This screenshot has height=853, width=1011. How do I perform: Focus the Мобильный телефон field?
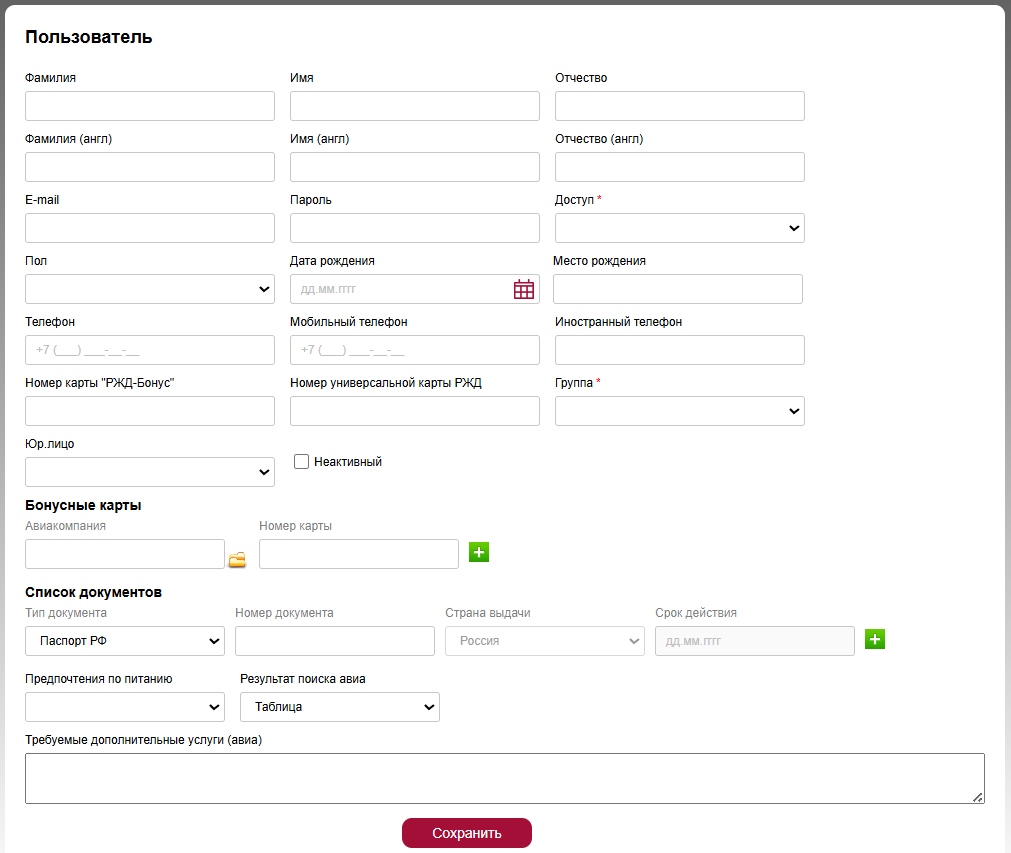[415, 350]
